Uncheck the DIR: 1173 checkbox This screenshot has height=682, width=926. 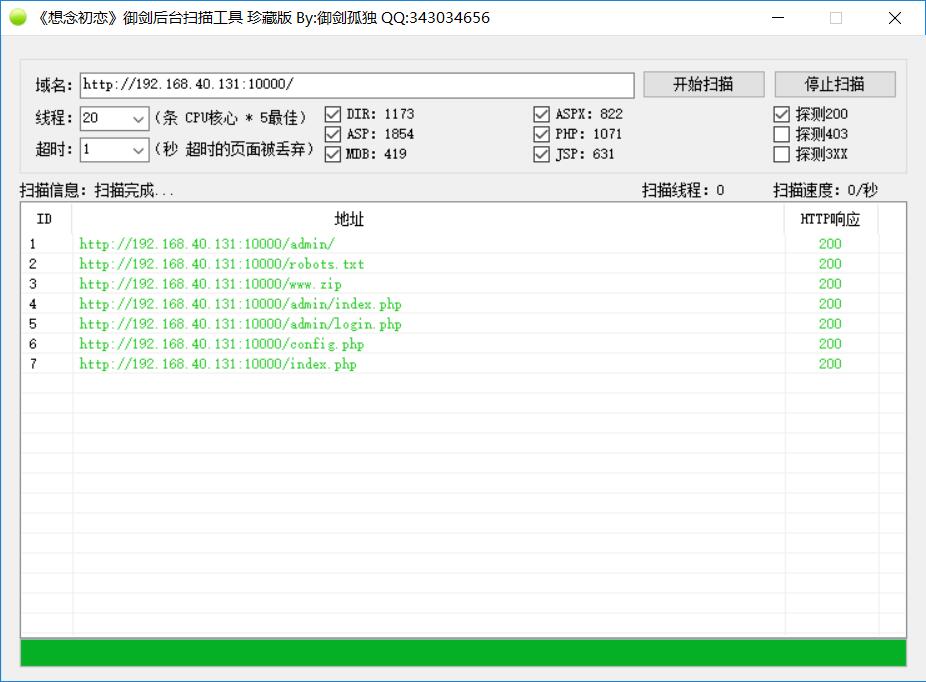333,114
